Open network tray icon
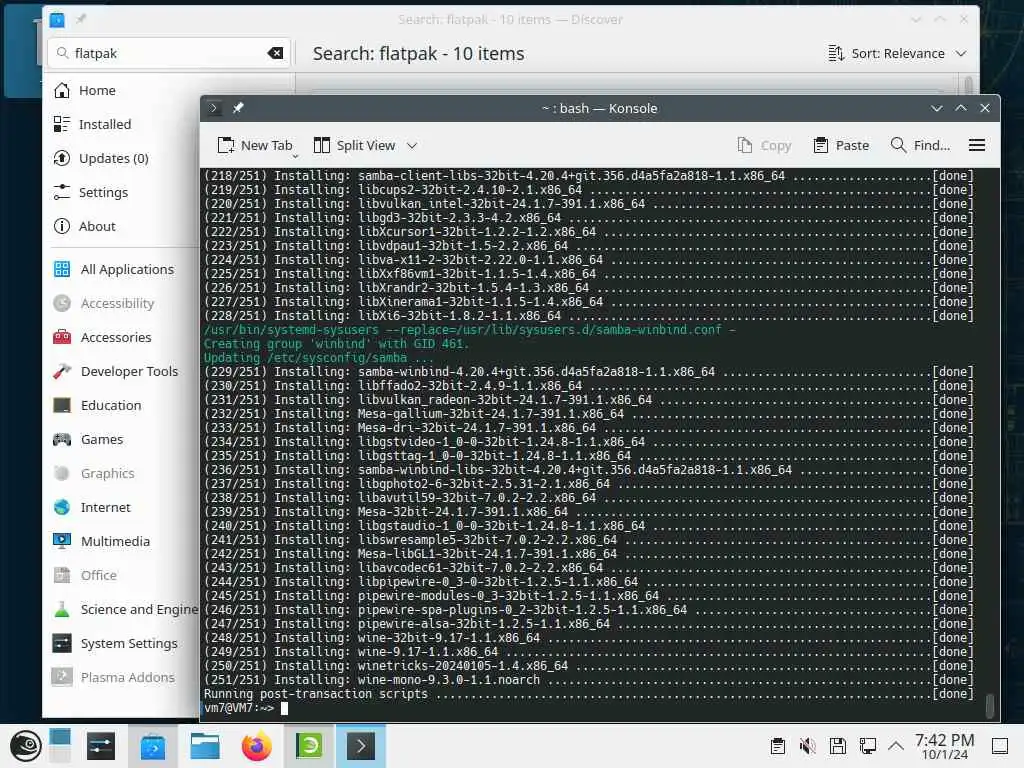 pos(868,746)
